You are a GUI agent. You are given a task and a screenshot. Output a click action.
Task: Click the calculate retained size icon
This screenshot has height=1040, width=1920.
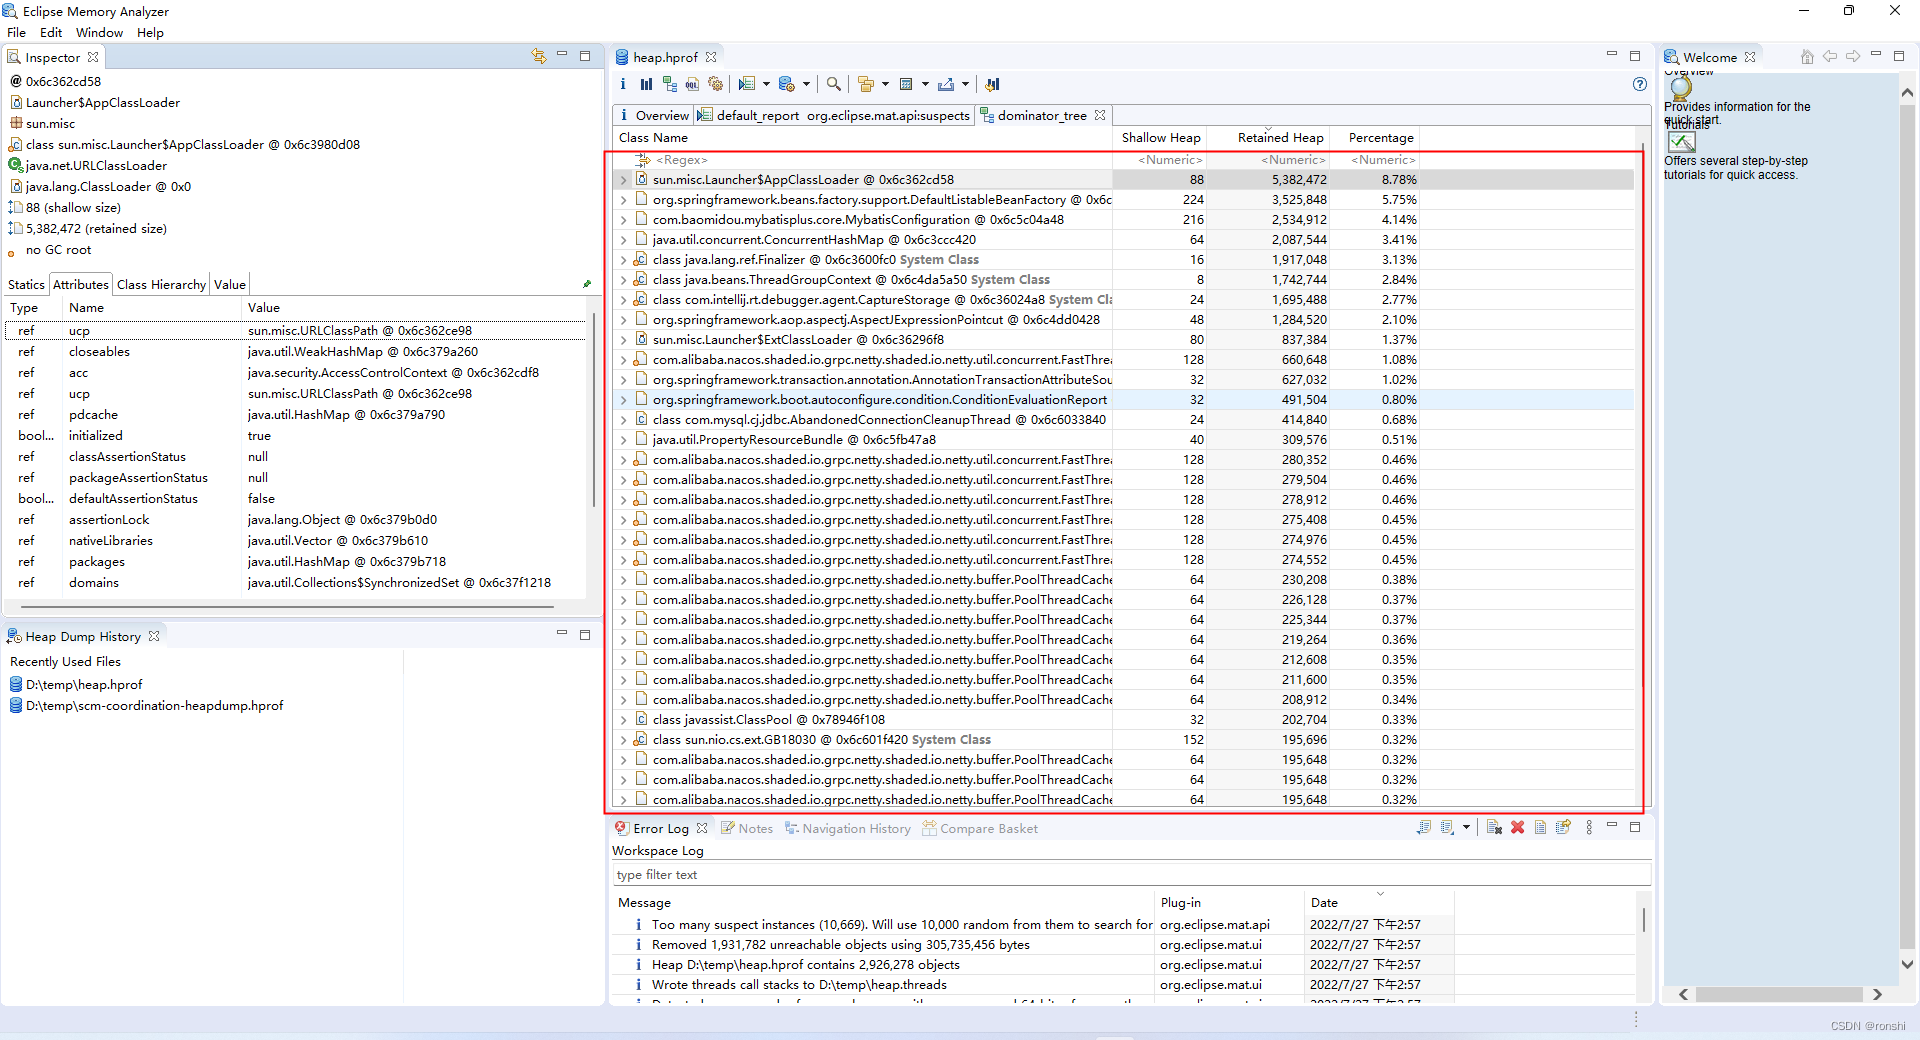pos(906,84)
